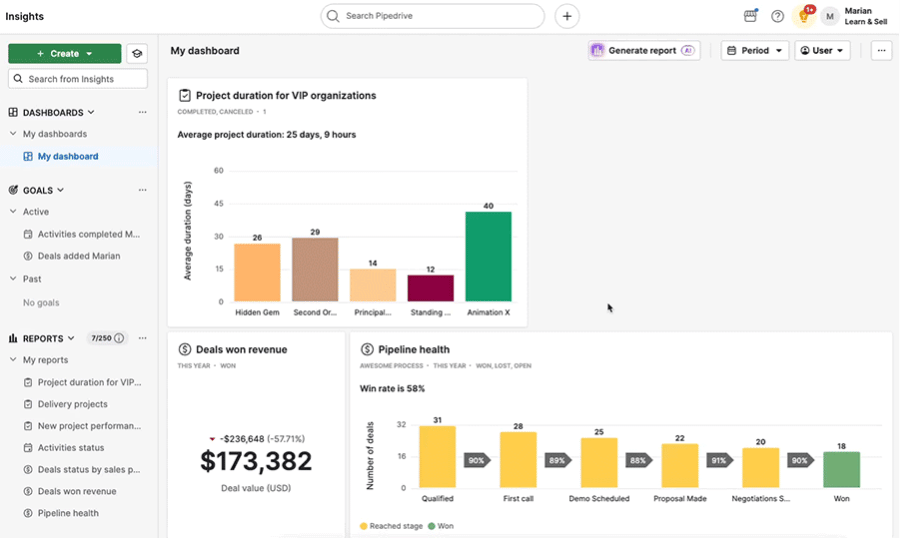Open the Sales Assistant lightbulb icon
The image size is (900, 538).
(x=804, y=16)
